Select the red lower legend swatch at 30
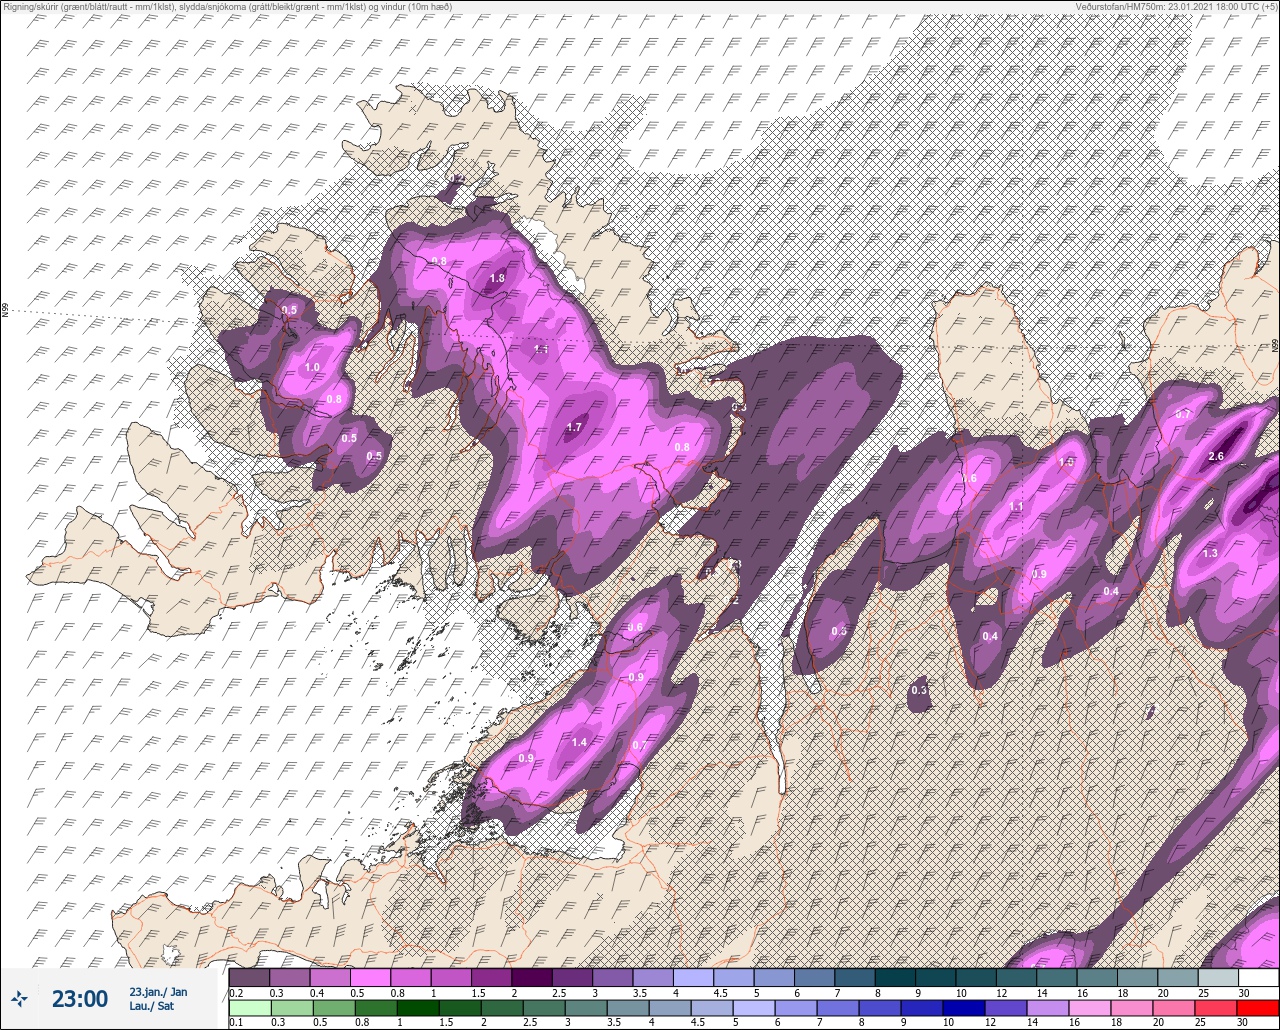Image resolution: width=1280 pixels, height=1030 pixels. point(1258,1007)
